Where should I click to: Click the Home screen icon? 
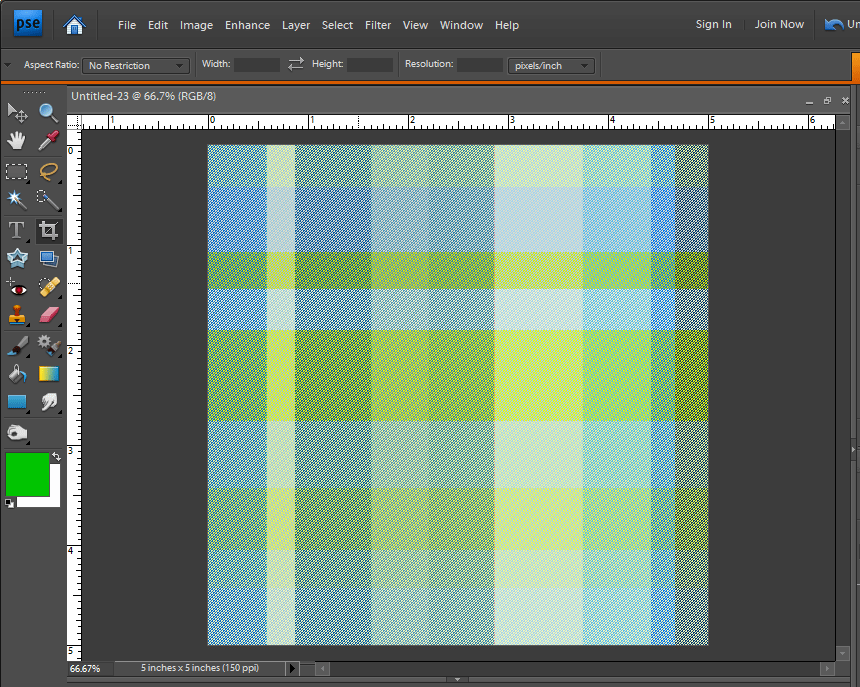click(72, 25)
